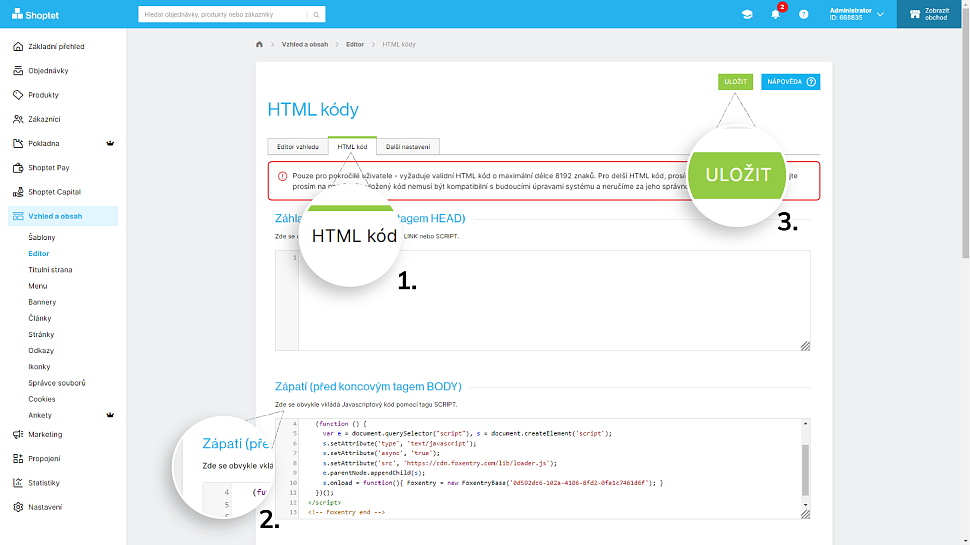Open the Menu submenu item
Viewport: 970px width, 545px height.
38,286
